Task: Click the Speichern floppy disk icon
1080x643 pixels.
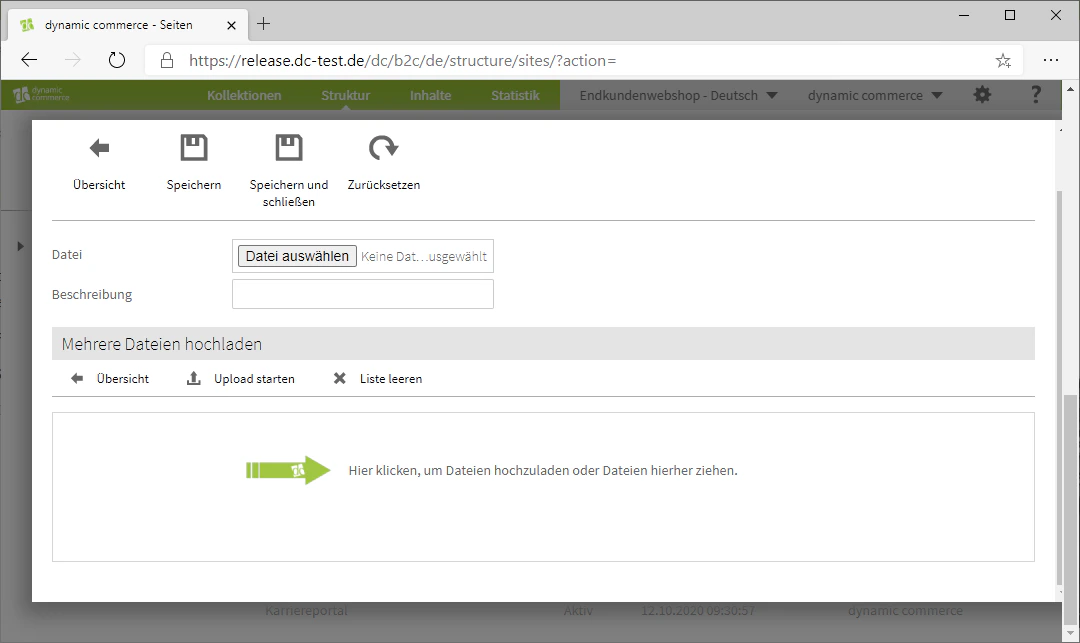Action: pos(194,147)
